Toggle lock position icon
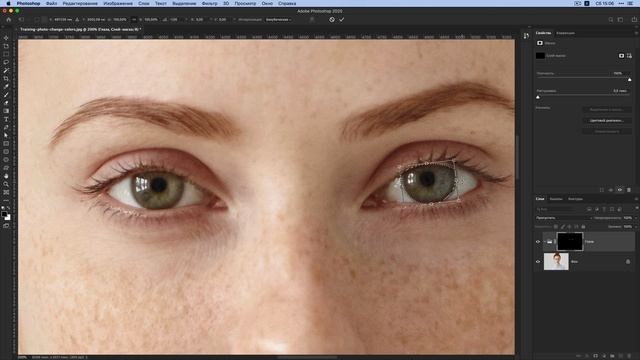Viewport: 640px width, 360px height. (x=569, y=227)
